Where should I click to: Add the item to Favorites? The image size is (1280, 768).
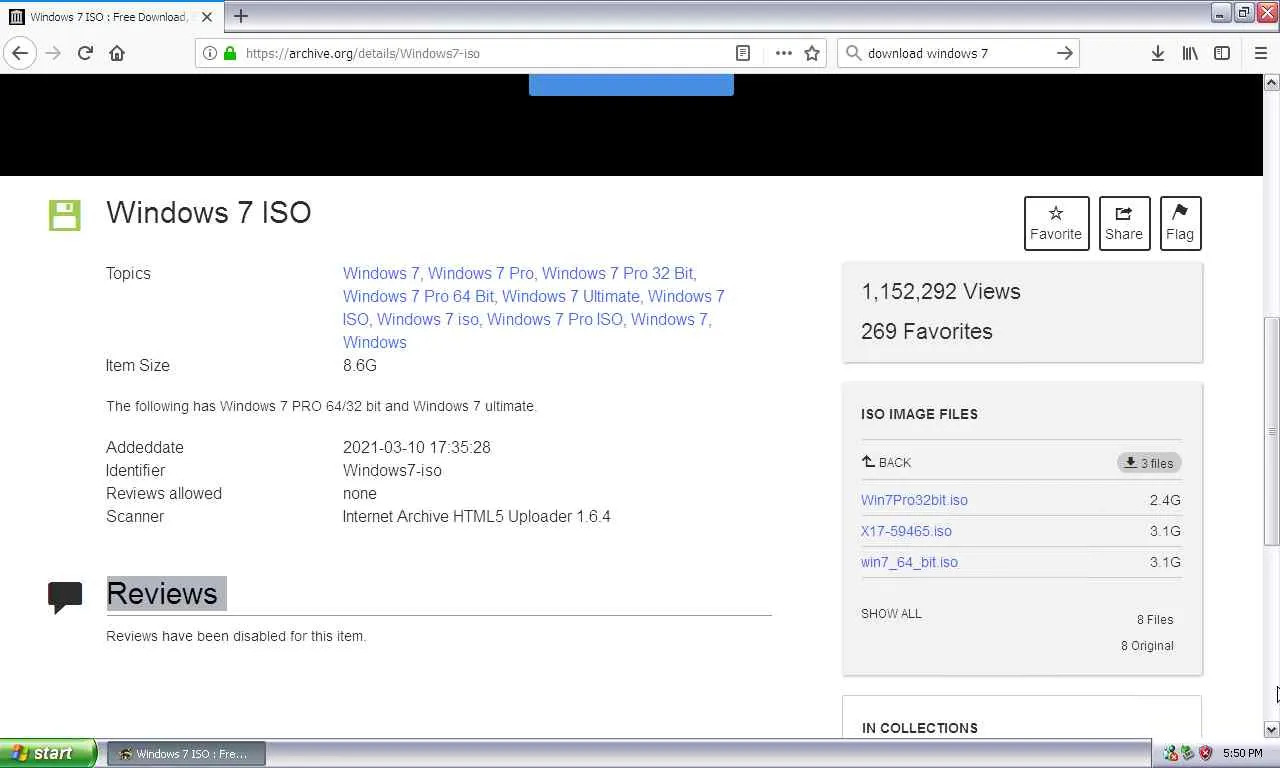click(x=1056, y=223)
